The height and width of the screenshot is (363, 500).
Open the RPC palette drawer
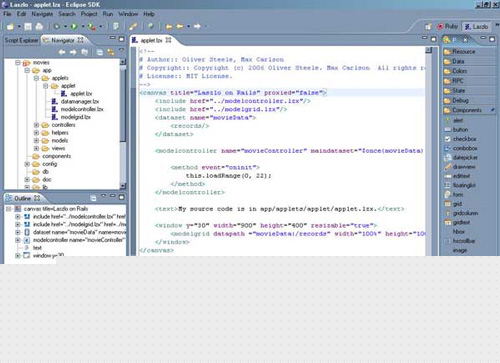[x=469, y=81]
